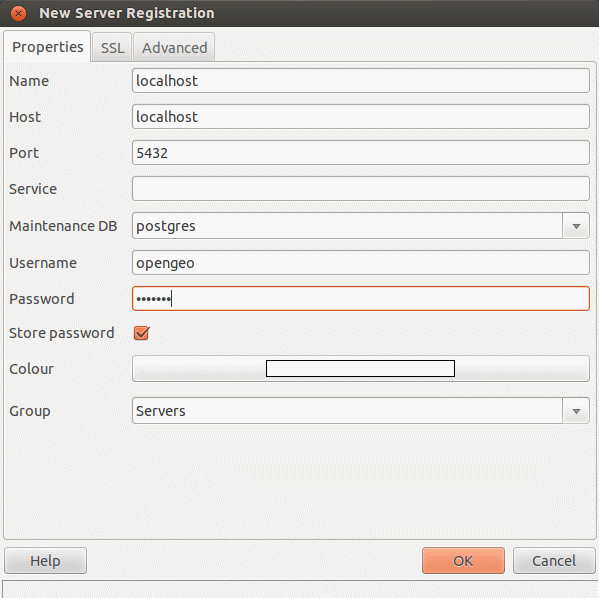
Task: Focus the Port field showing 5432
Action: click(361, 153)
